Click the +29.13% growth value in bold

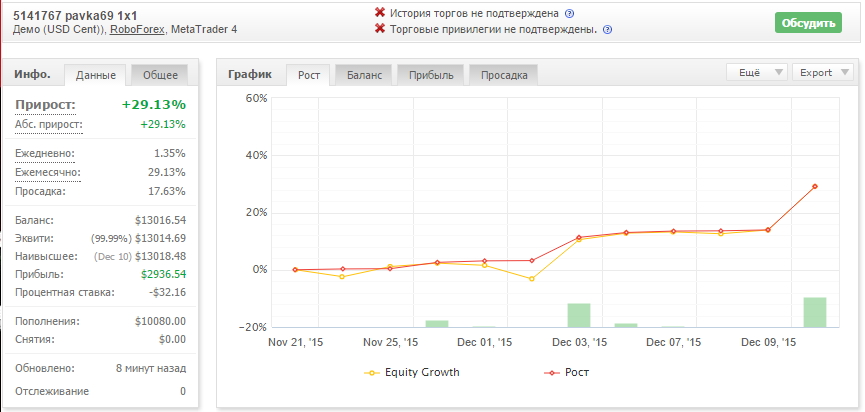[x=154, y=105]
